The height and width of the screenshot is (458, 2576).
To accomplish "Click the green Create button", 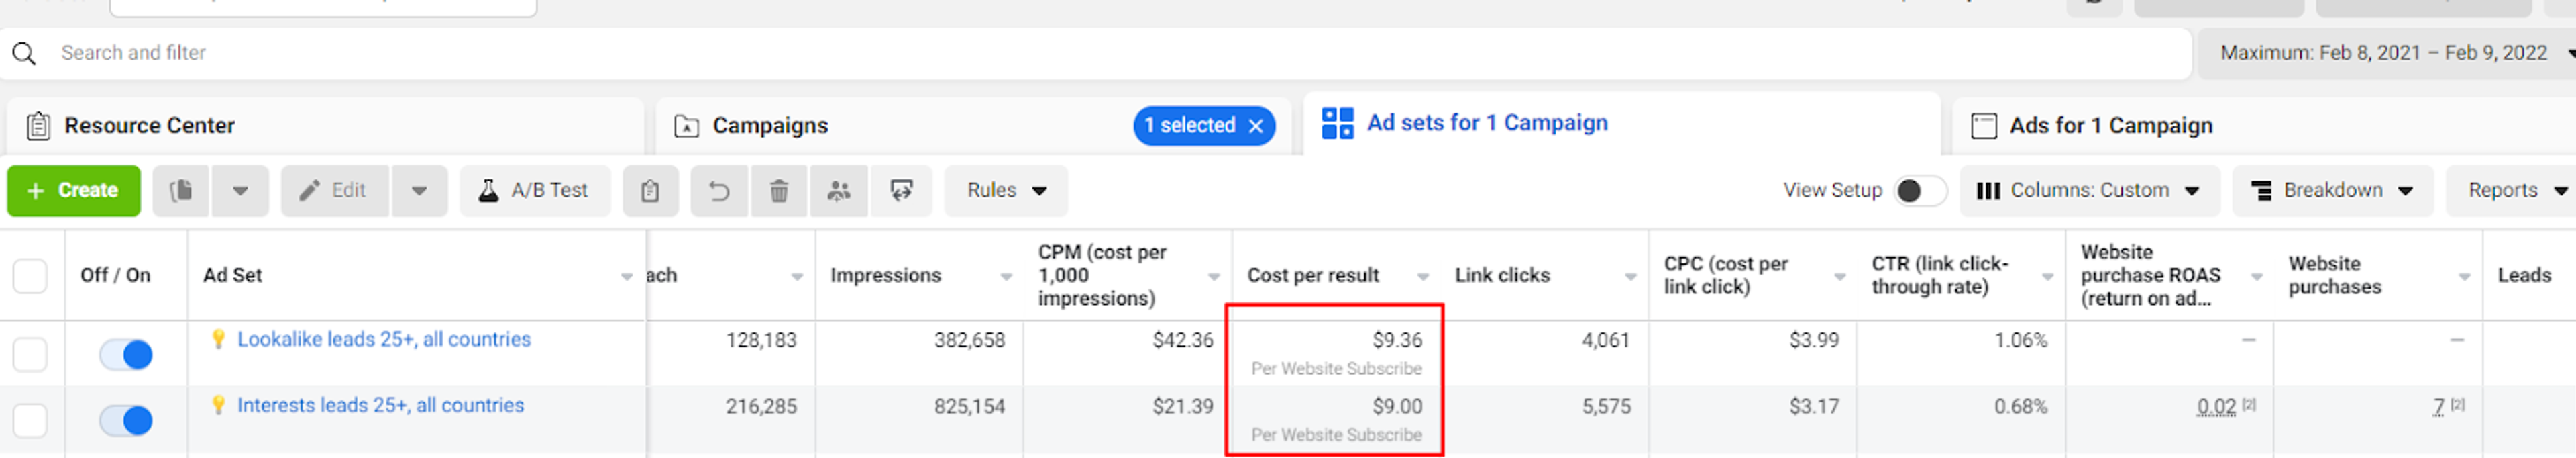I will 74,190.
